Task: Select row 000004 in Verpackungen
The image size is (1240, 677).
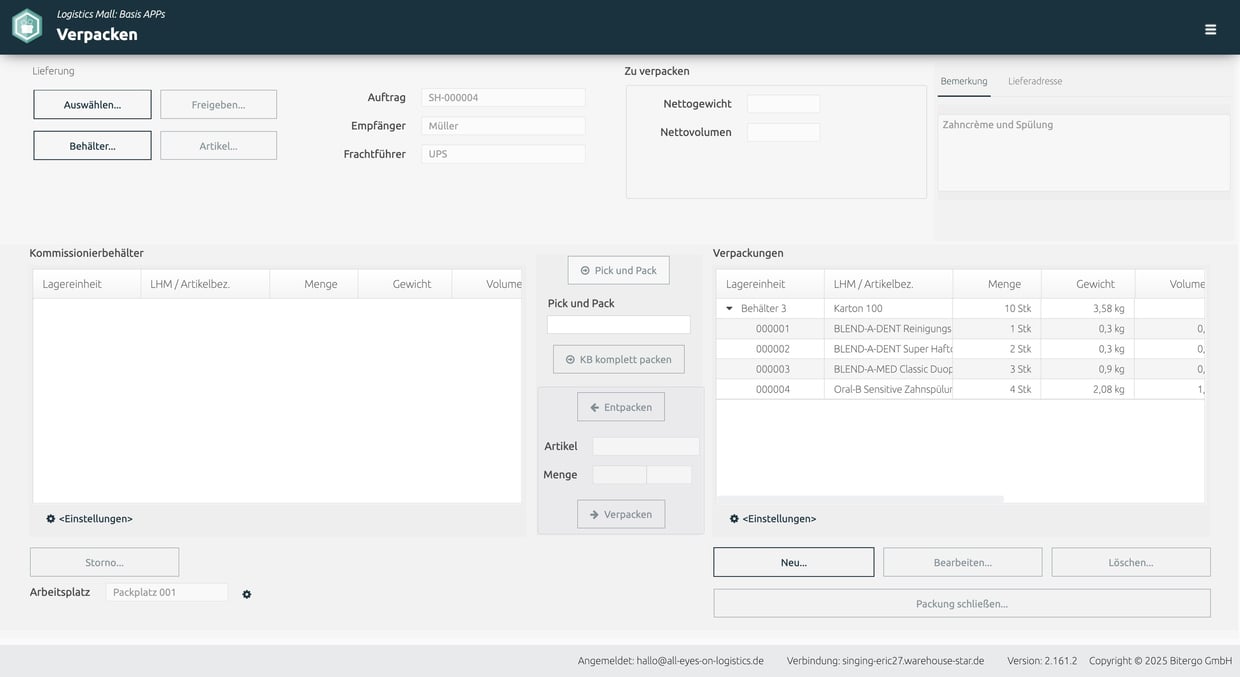Action: (960, 389)
